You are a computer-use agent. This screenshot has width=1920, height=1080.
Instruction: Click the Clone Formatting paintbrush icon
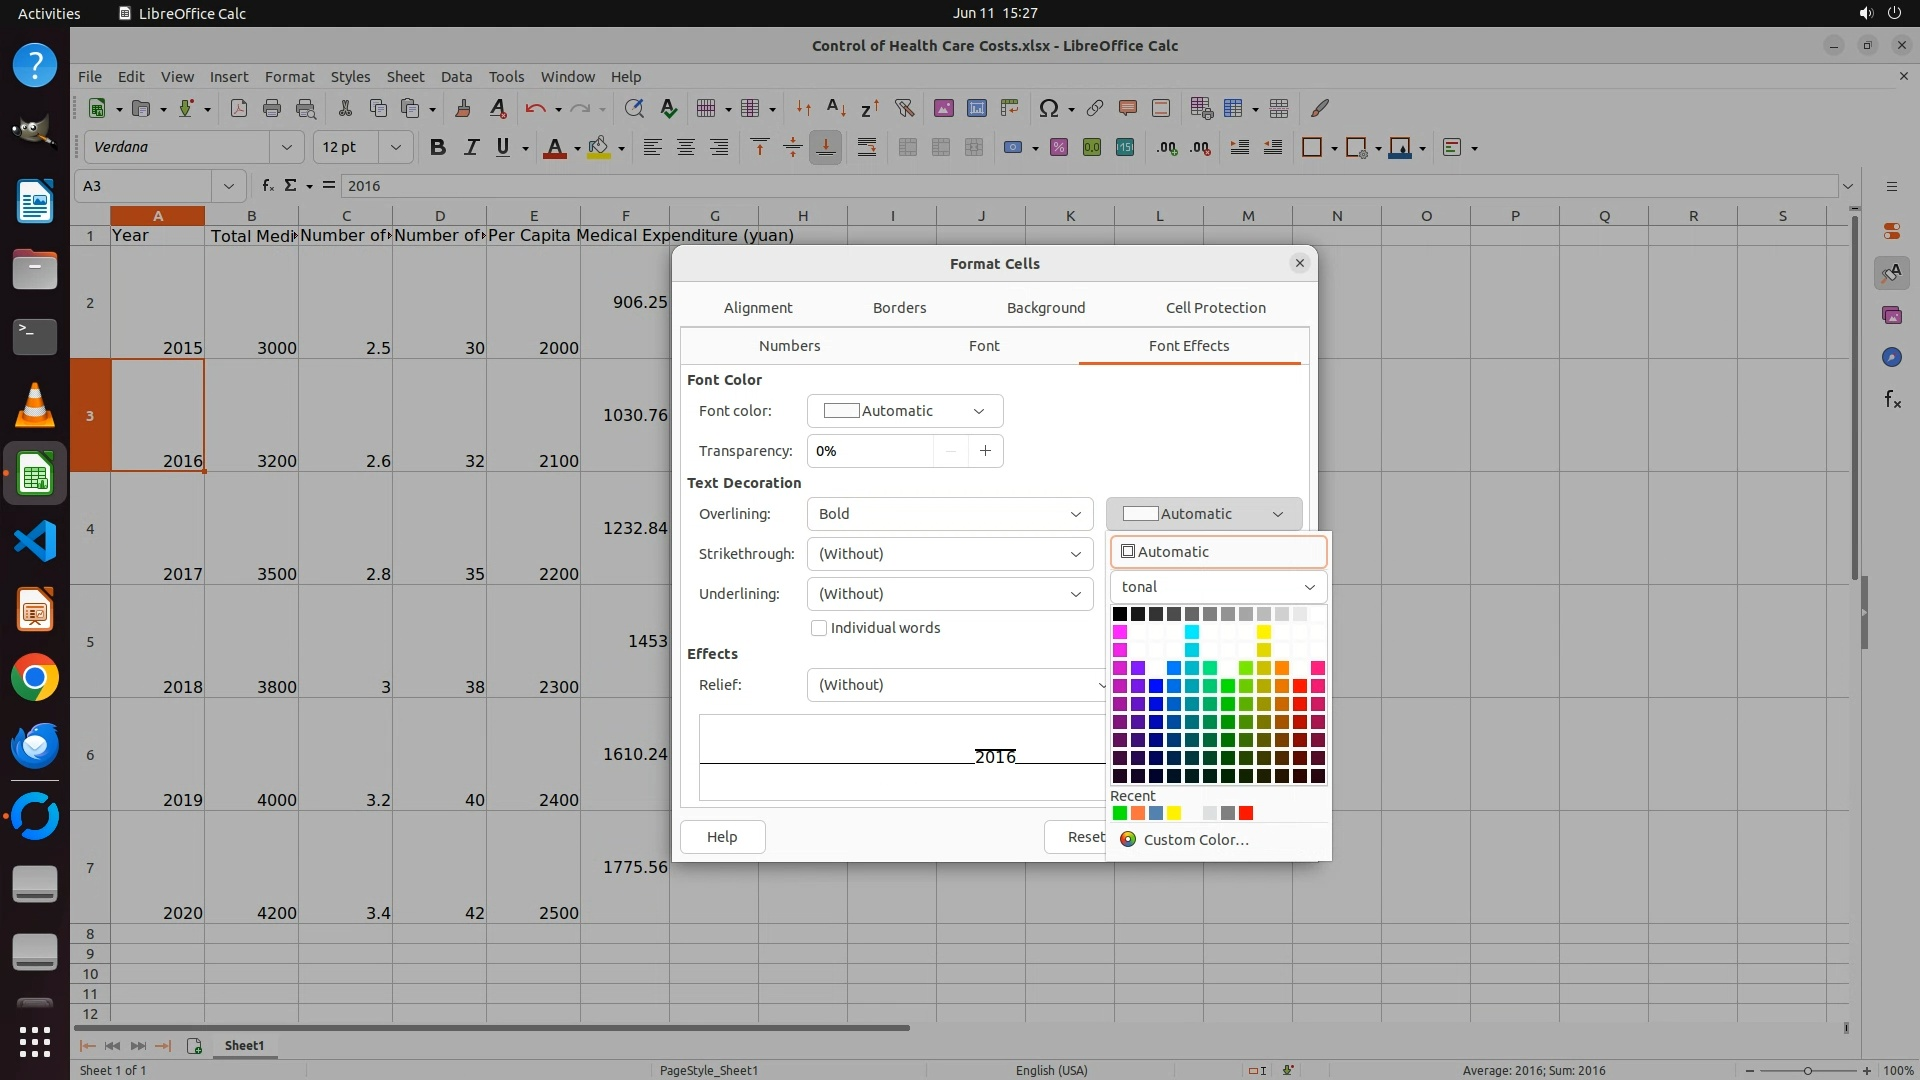(463, 108)
